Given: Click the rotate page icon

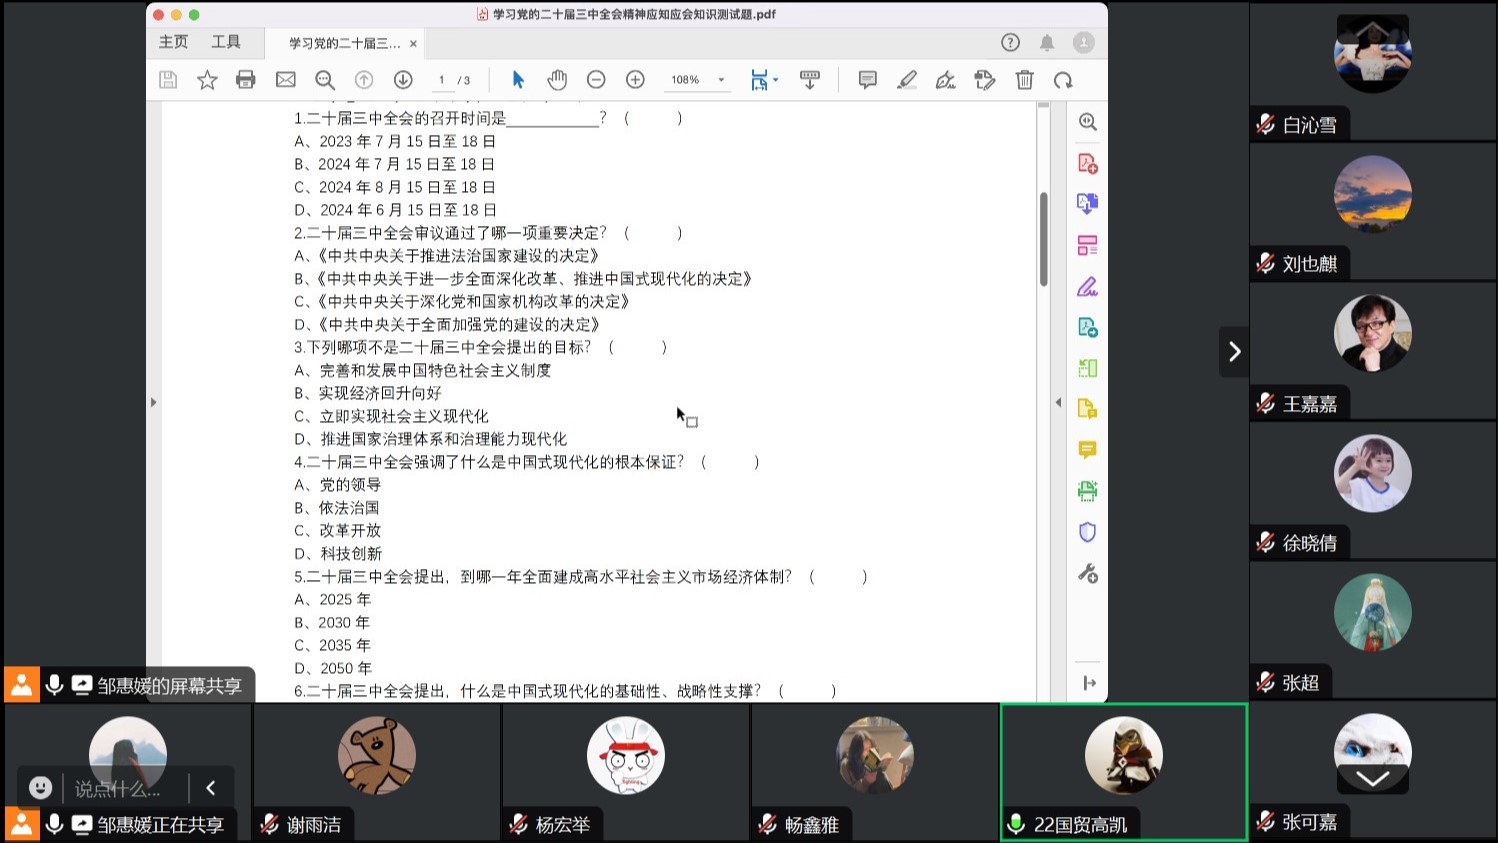Looking at the screenshot, I should [x=1063, y=80].
